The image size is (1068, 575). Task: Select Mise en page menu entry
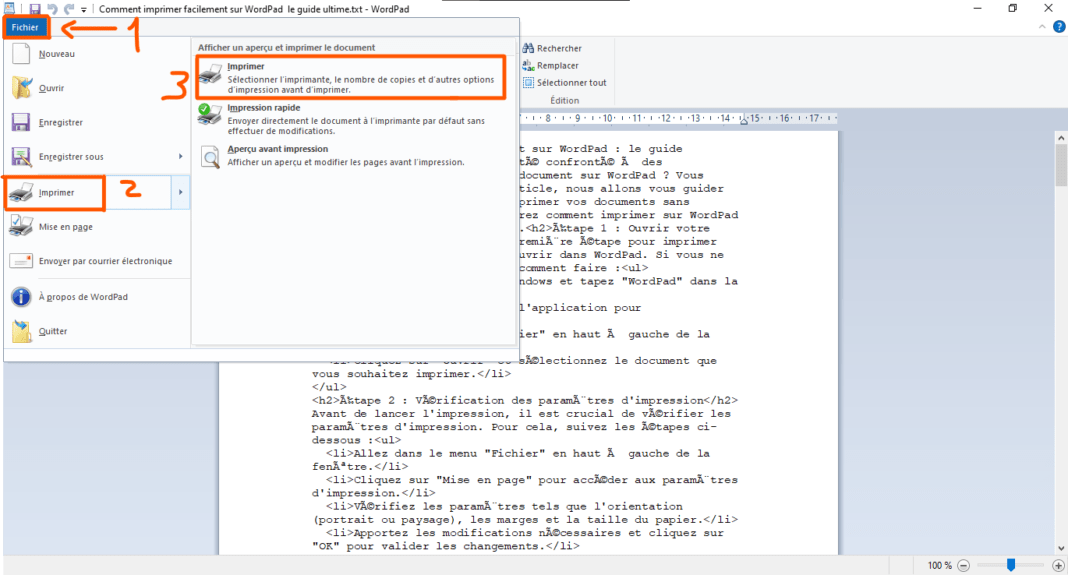pos(97,227)
